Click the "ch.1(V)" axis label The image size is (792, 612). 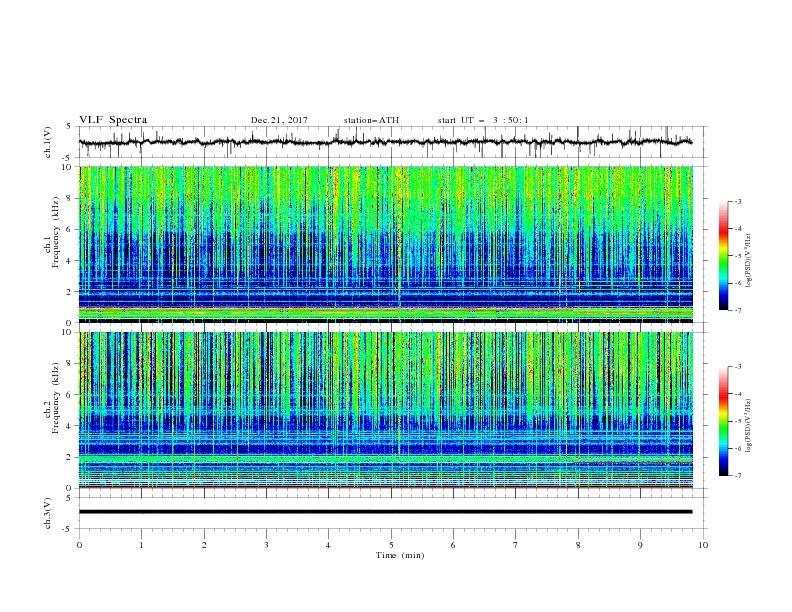[48, 142]
